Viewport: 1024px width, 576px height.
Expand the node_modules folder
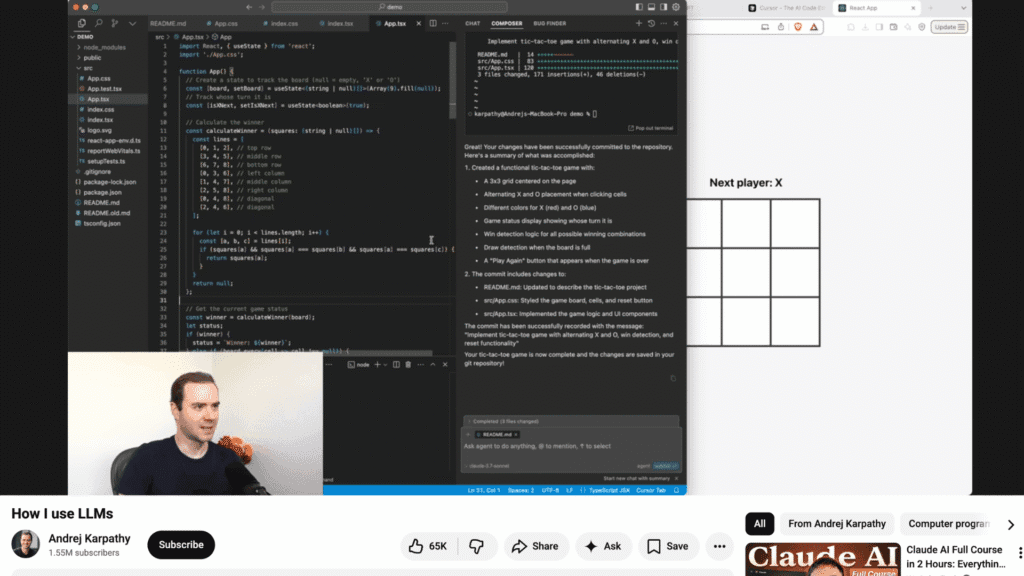tap(104, 48)
